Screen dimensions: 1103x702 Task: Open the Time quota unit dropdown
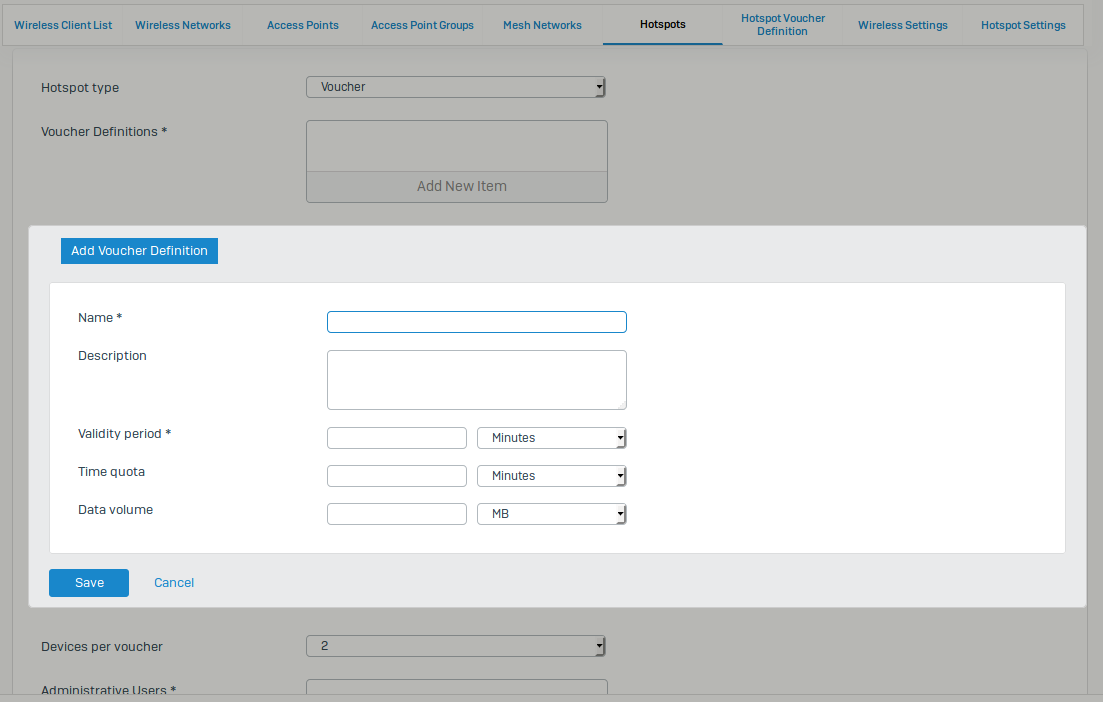551,476
